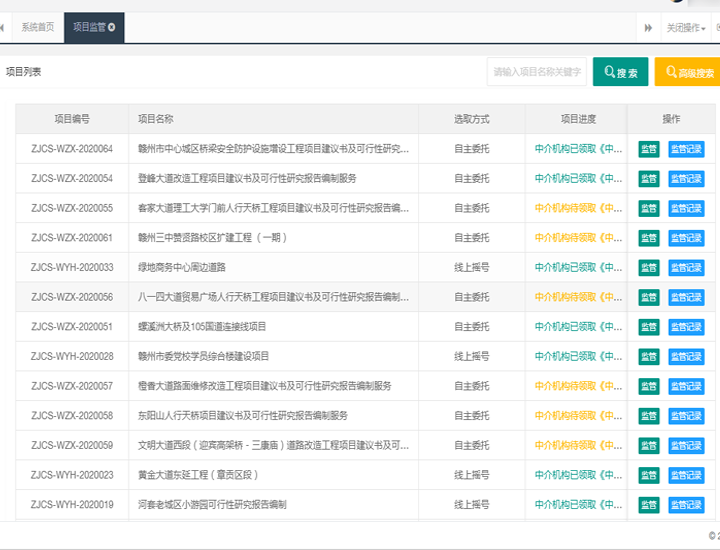Click project name 绿地商务中心周边道路
This screenshot has height=550, width=720.
182,267
